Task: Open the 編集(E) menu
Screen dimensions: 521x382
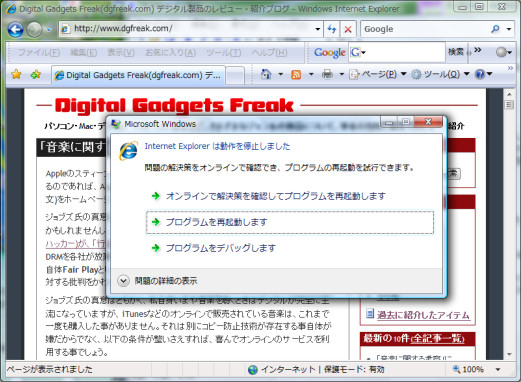Action: click(x=84, y=52)
